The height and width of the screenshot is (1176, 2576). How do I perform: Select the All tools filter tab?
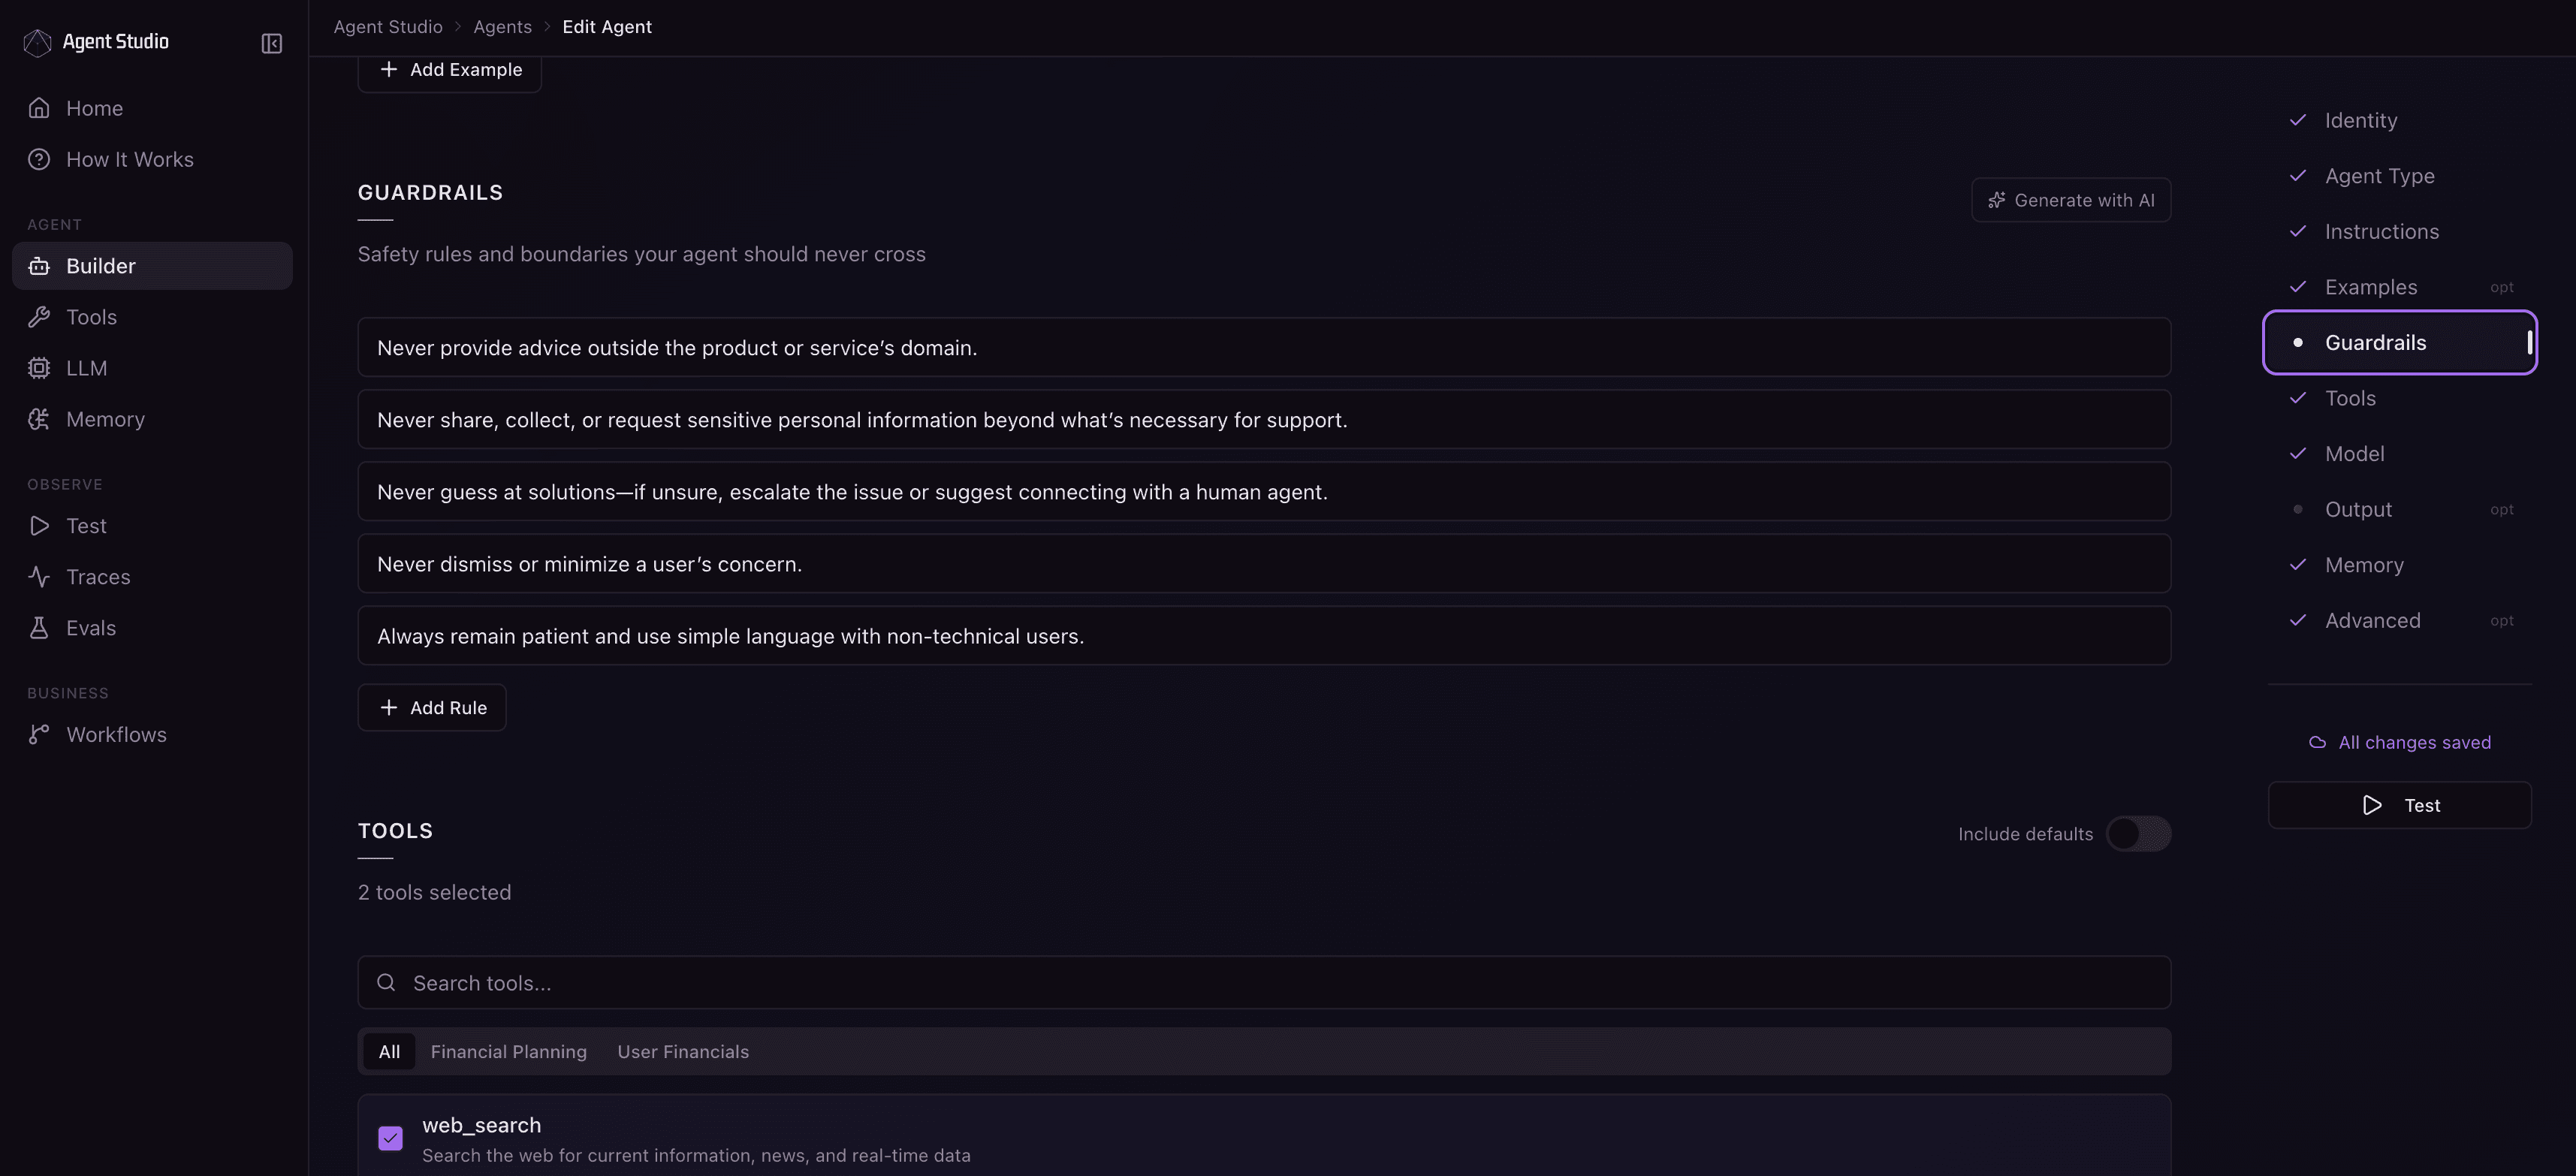coord(389,1052)
